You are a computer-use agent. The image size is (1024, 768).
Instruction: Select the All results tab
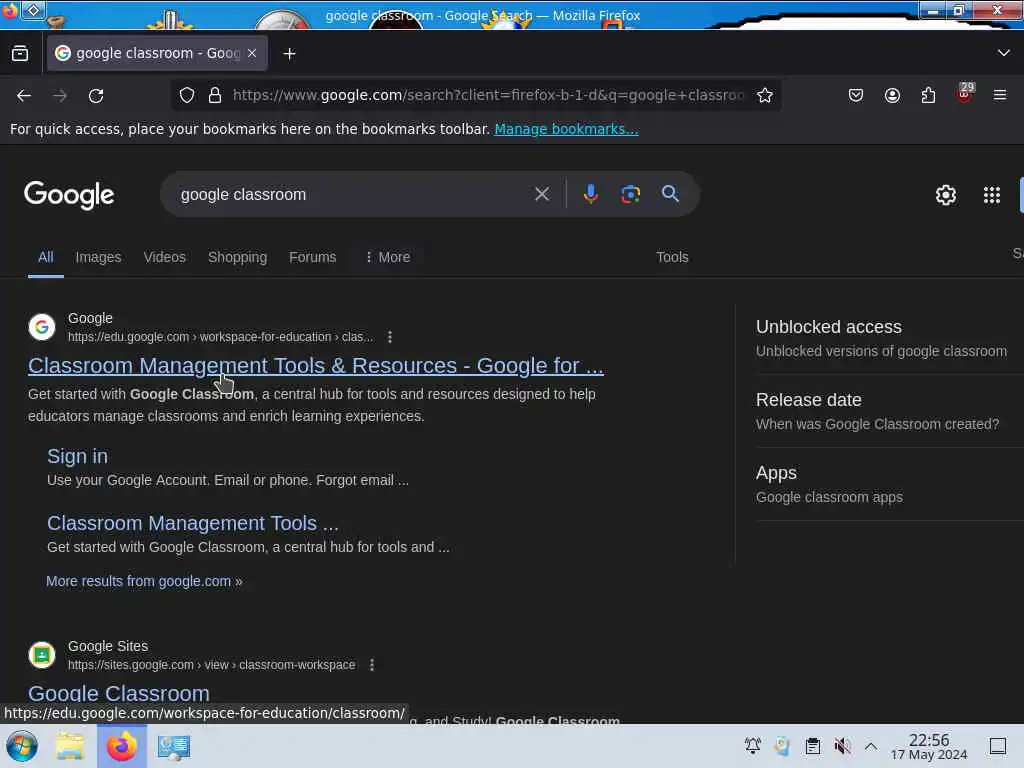(x=45, y=257)
